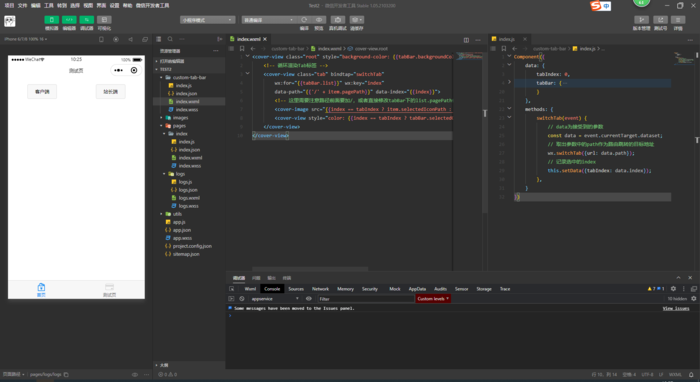Click back arrow in index.js breadcrumb bar
The width and height of the screenshot is (700, 382).
(x=514, y=49)
